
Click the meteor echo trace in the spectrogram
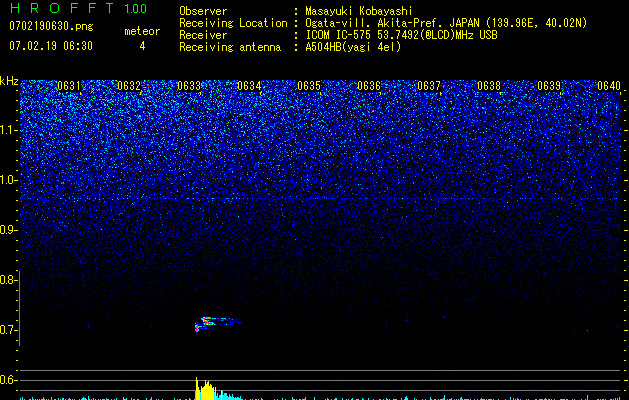tap(217, 323)
